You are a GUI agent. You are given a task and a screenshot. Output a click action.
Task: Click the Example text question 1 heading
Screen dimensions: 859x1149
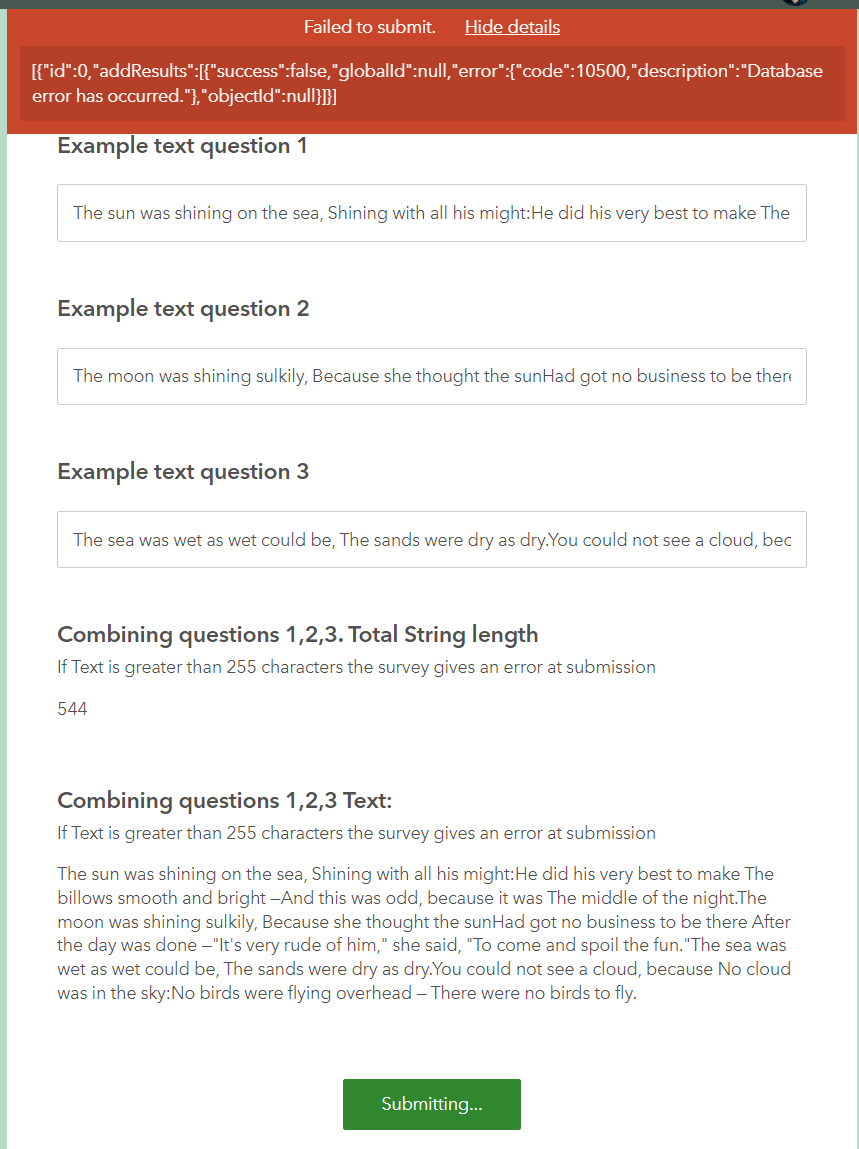point(181,145)
